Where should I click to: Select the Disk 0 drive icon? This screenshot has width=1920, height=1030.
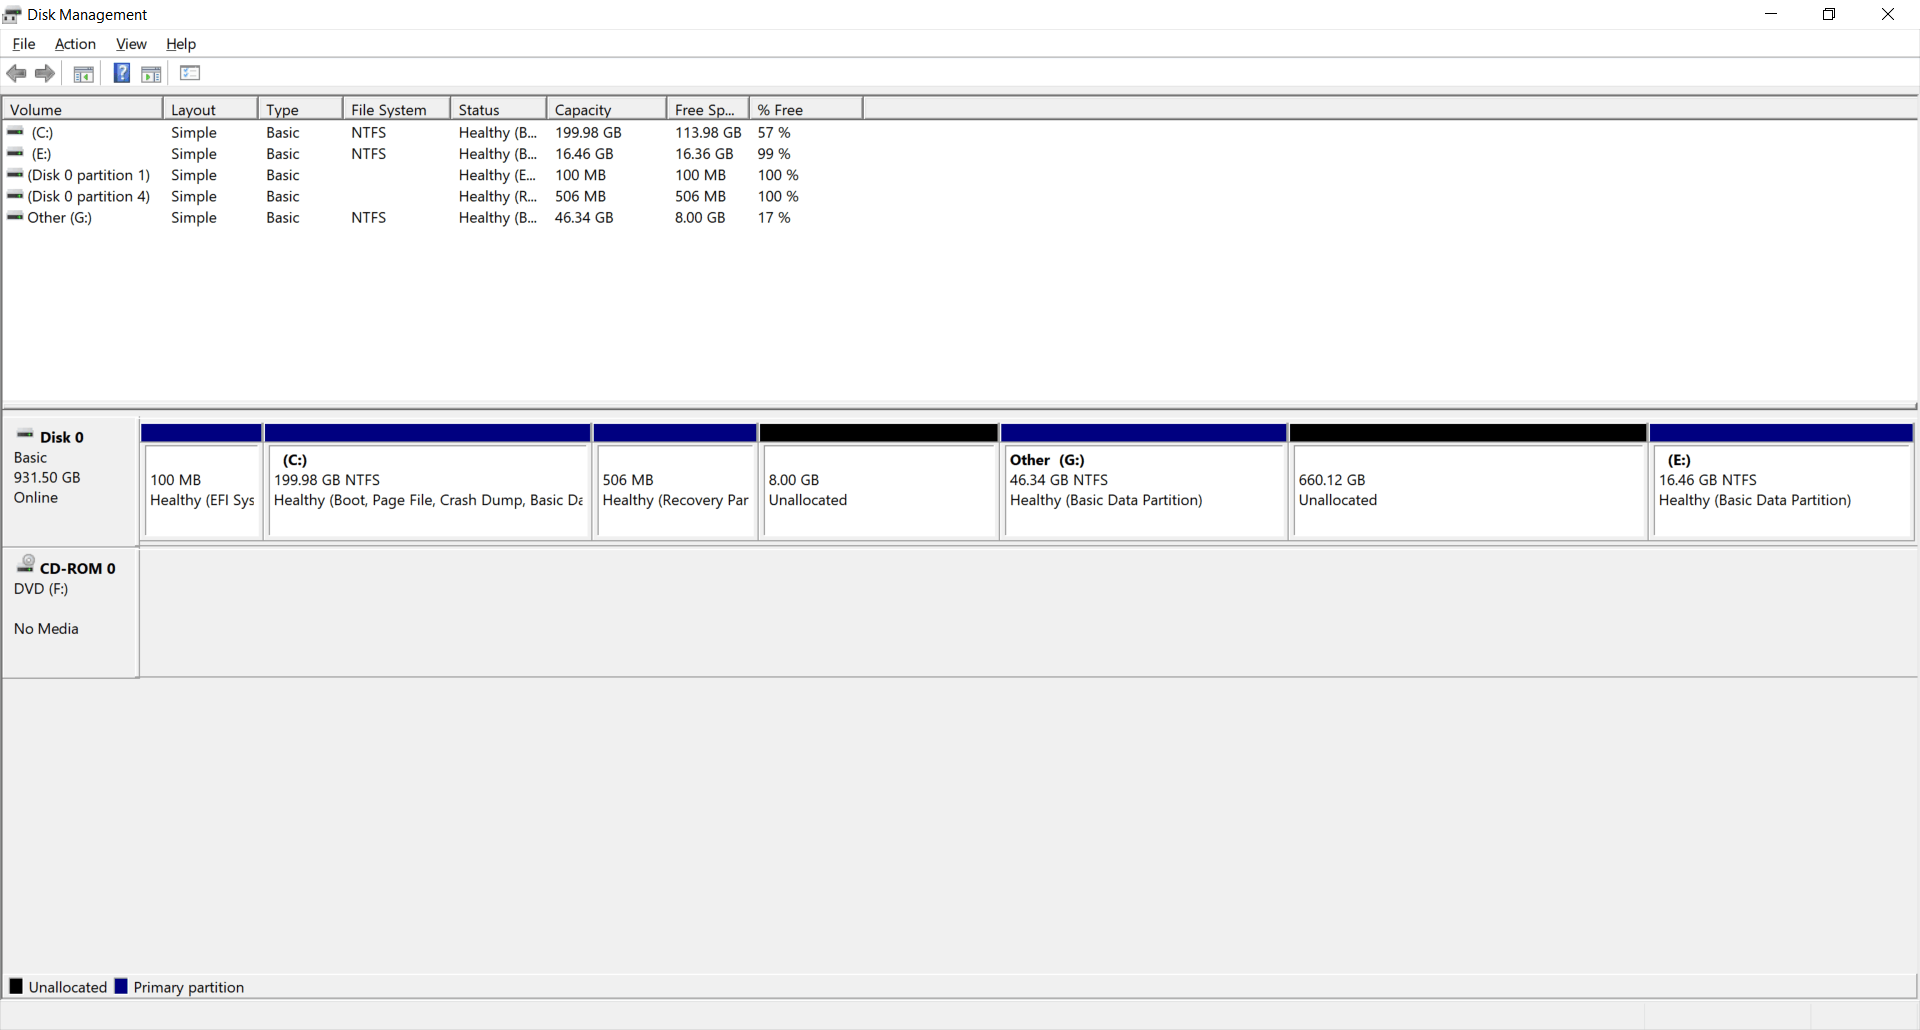click(x=25, y=435)
